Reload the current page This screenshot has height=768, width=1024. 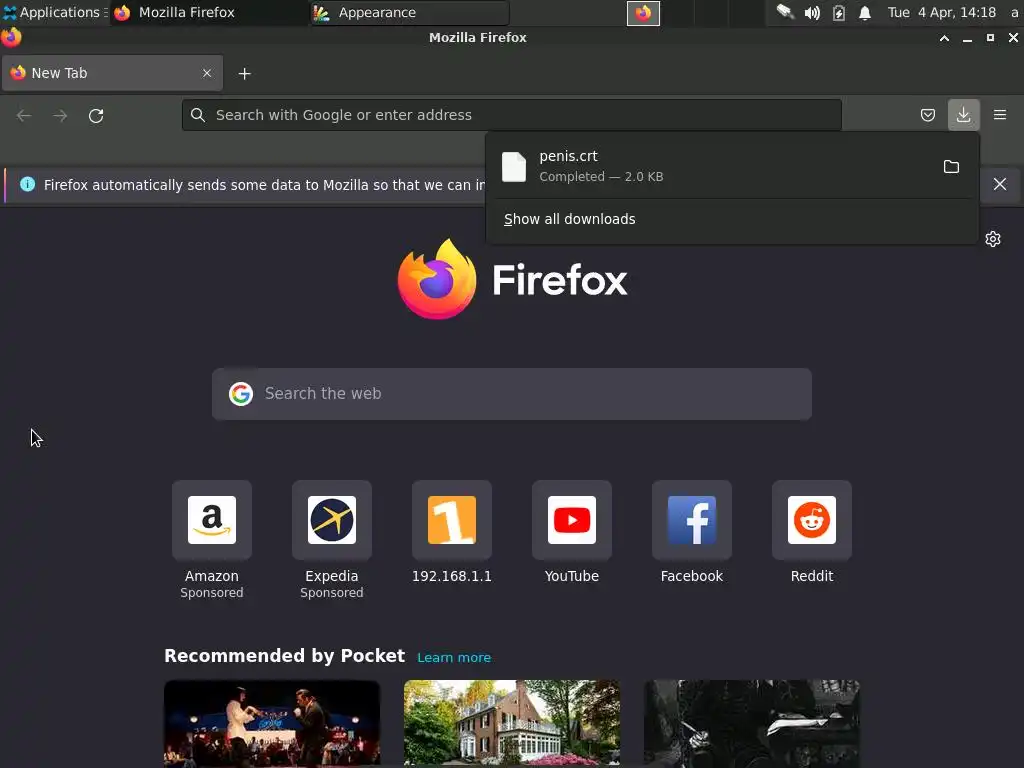[96, 116]
